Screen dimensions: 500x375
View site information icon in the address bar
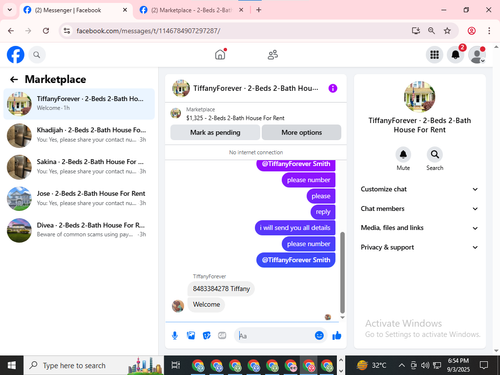point(67,31)
